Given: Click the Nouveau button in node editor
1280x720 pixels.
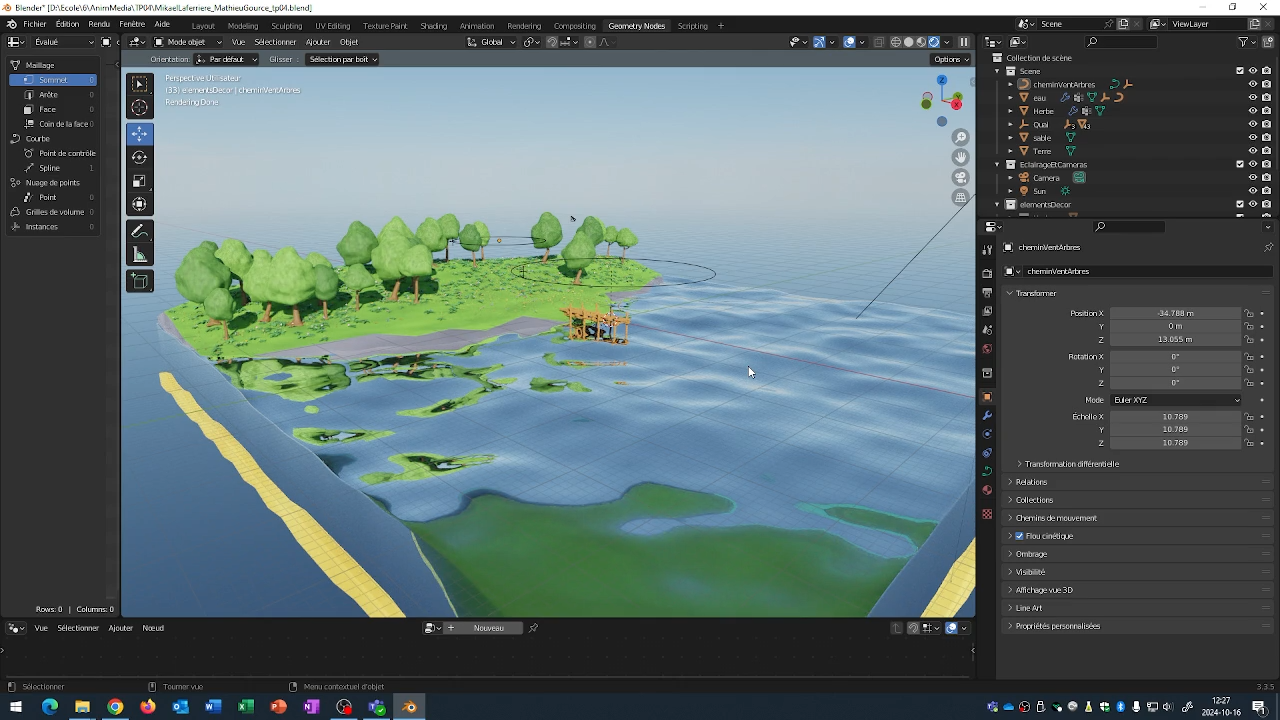Looking at the screenshot, I should (x=488, y=628).
